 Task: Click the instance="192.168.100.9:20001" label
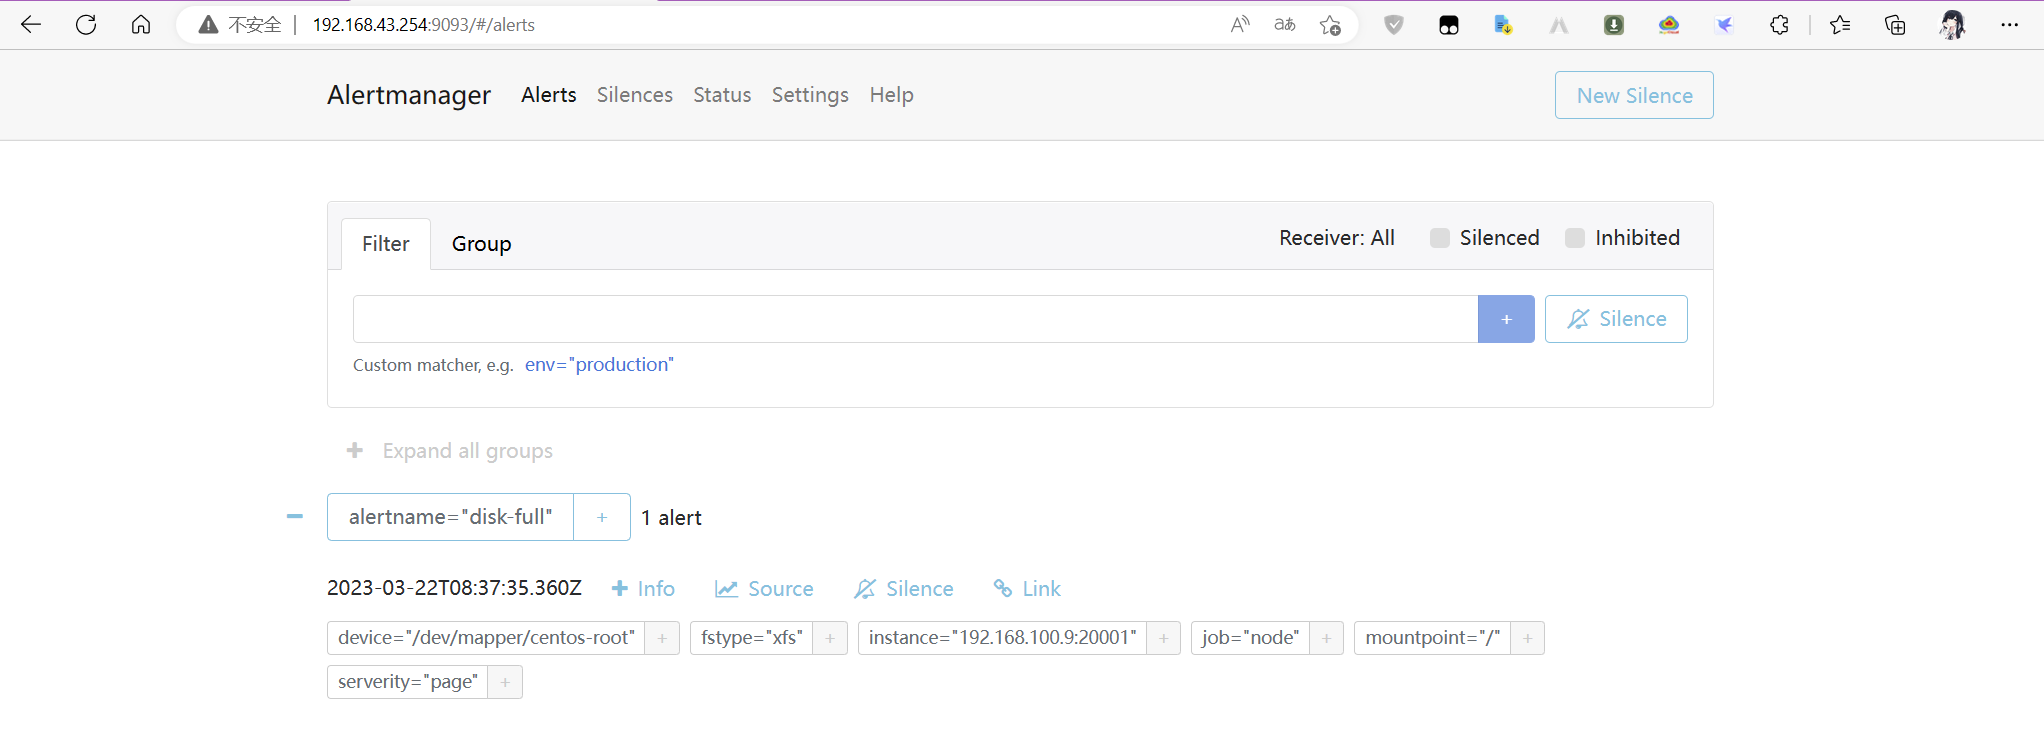coord(1002,638)
